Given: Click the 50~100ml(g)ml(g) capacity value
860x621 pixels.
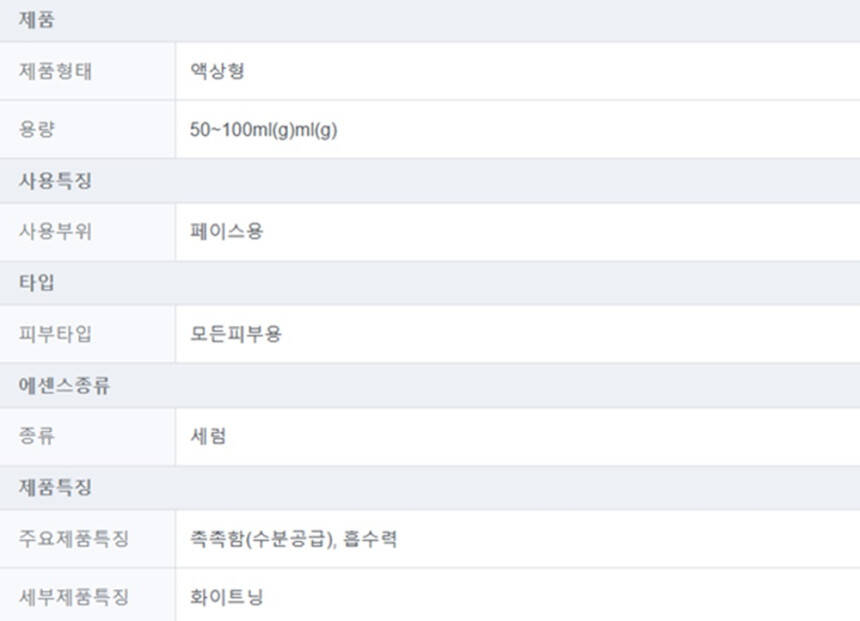Looking at the screenshot, I should (263, 130).
